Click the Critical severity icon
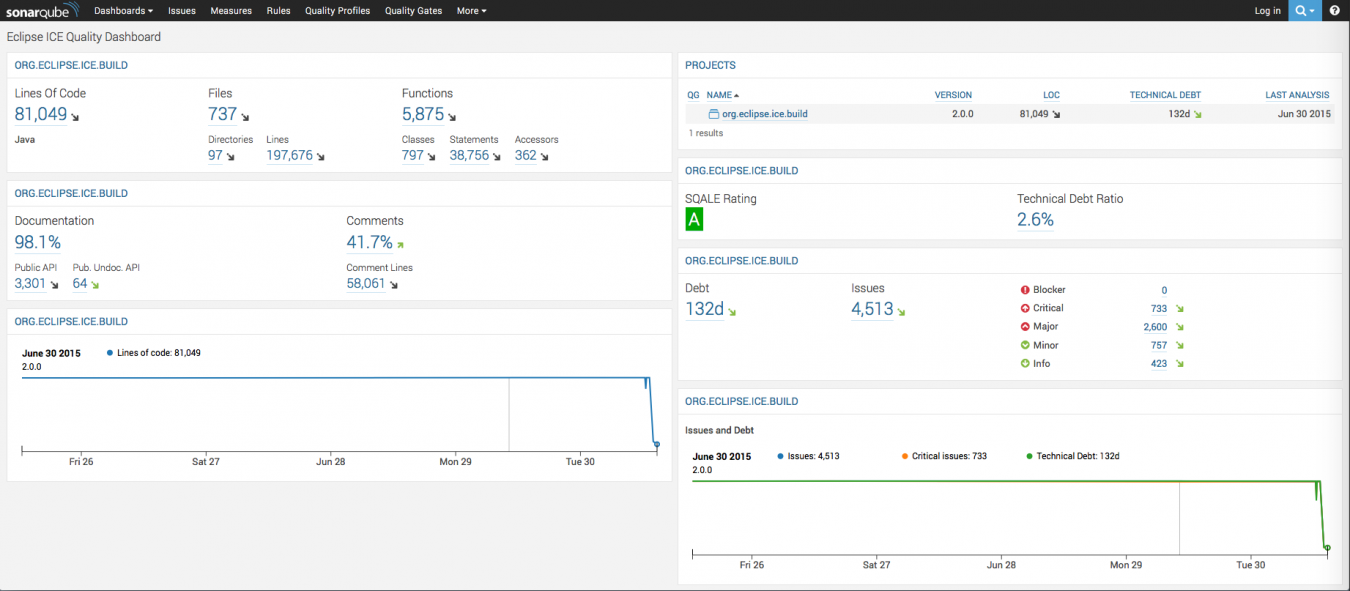This screenshot has height=591, width=1350. tap(1025, 308)
